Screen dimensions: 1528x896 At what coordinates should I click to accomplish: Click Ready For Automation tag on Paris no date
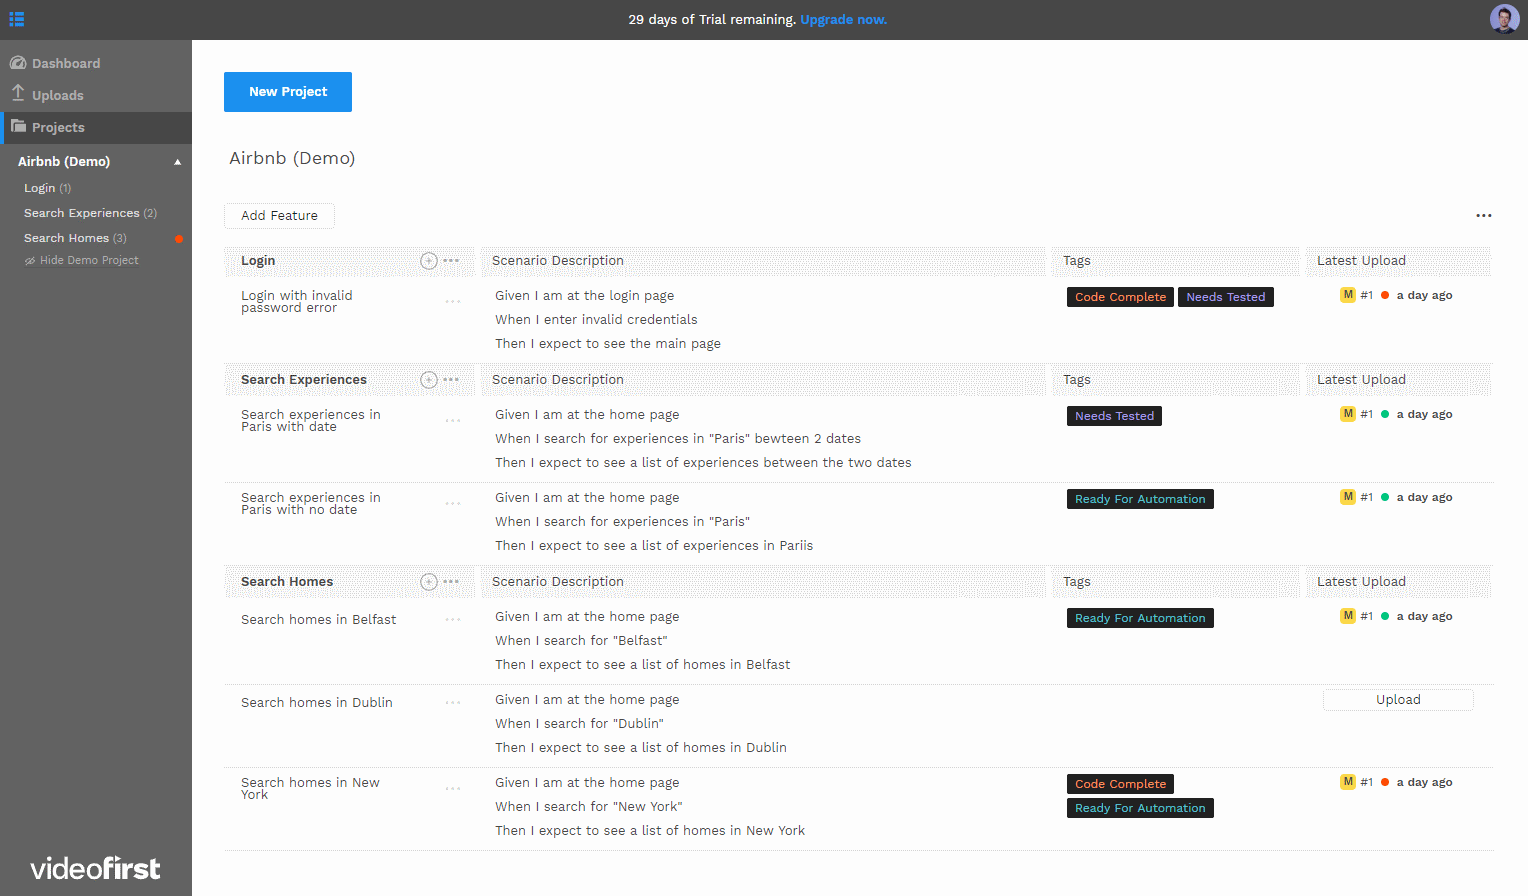[x=1140, y=499]
